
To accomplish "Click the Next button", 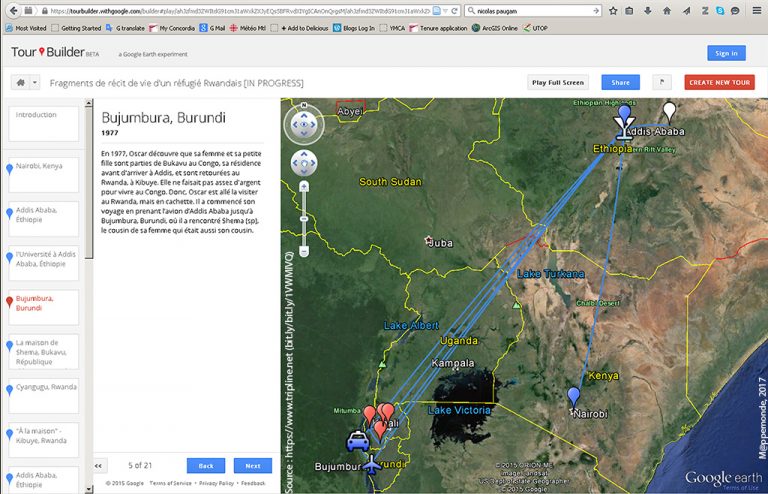I will pos(252,465).
